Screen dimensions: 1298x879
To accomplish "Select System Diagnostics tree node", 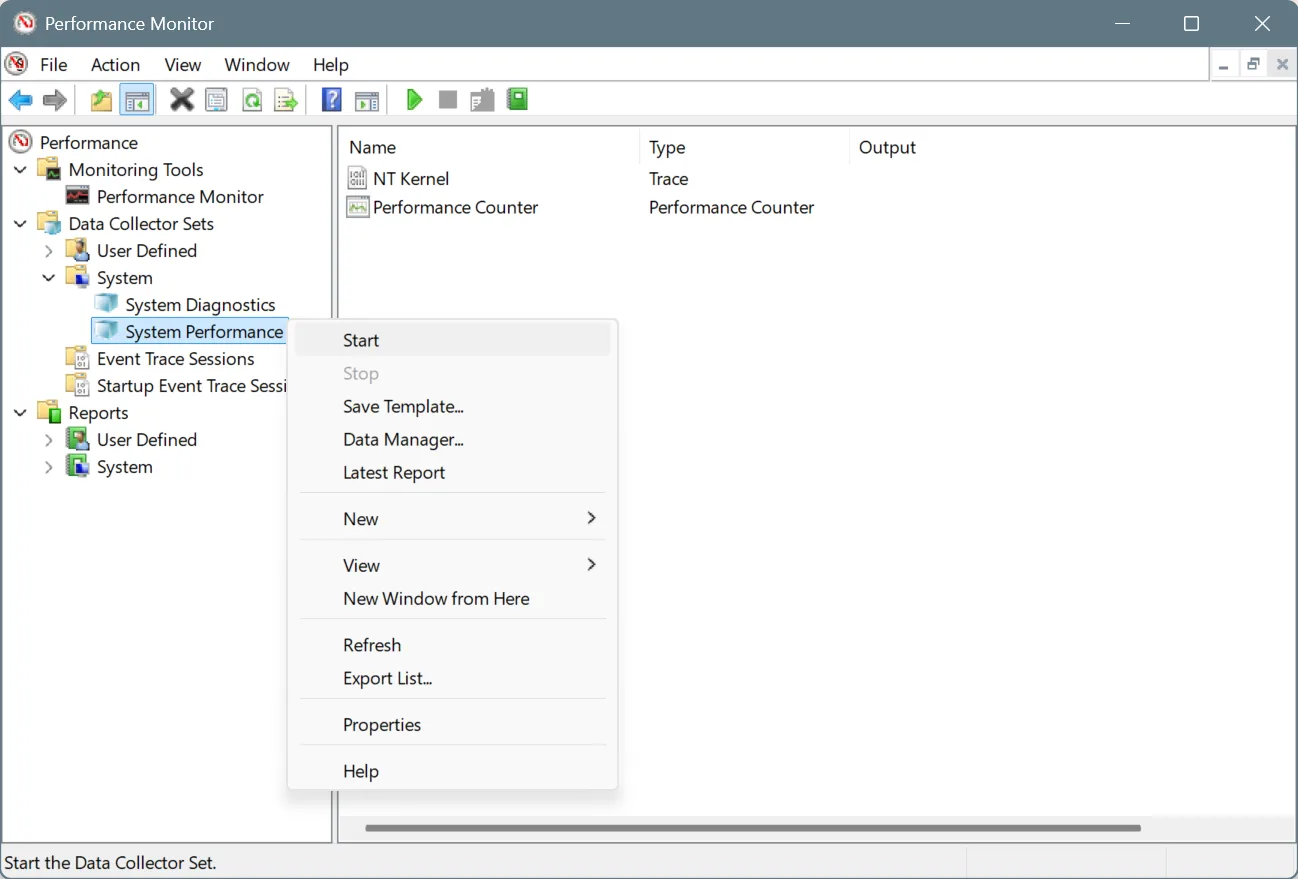I will (200, 304).
